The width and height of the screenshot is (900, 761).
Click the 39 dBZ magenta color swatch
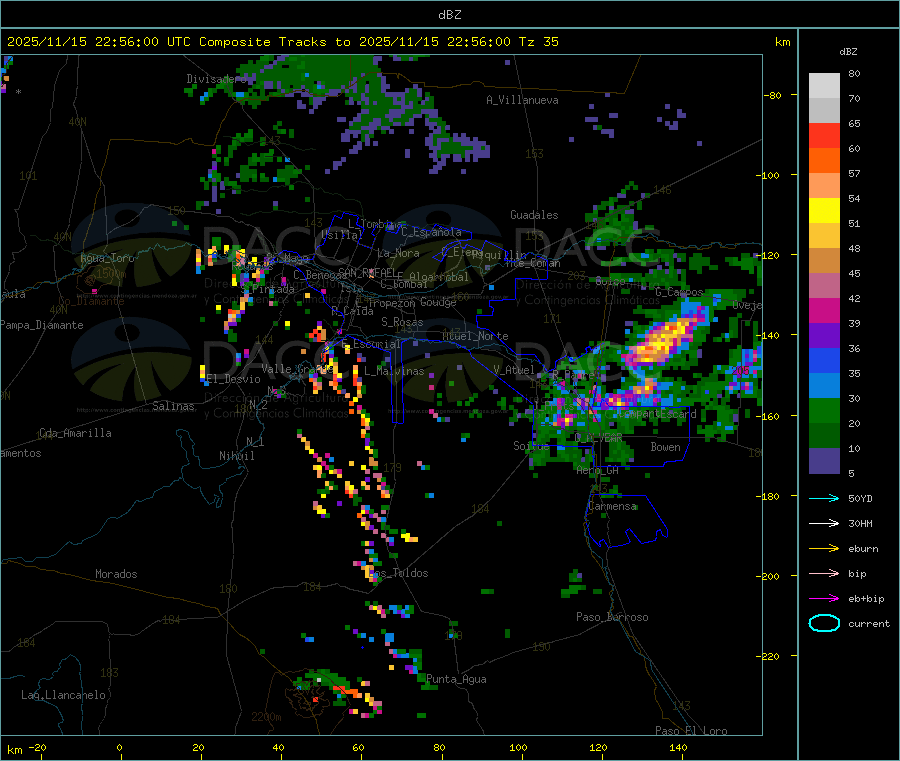click(824, 310)
